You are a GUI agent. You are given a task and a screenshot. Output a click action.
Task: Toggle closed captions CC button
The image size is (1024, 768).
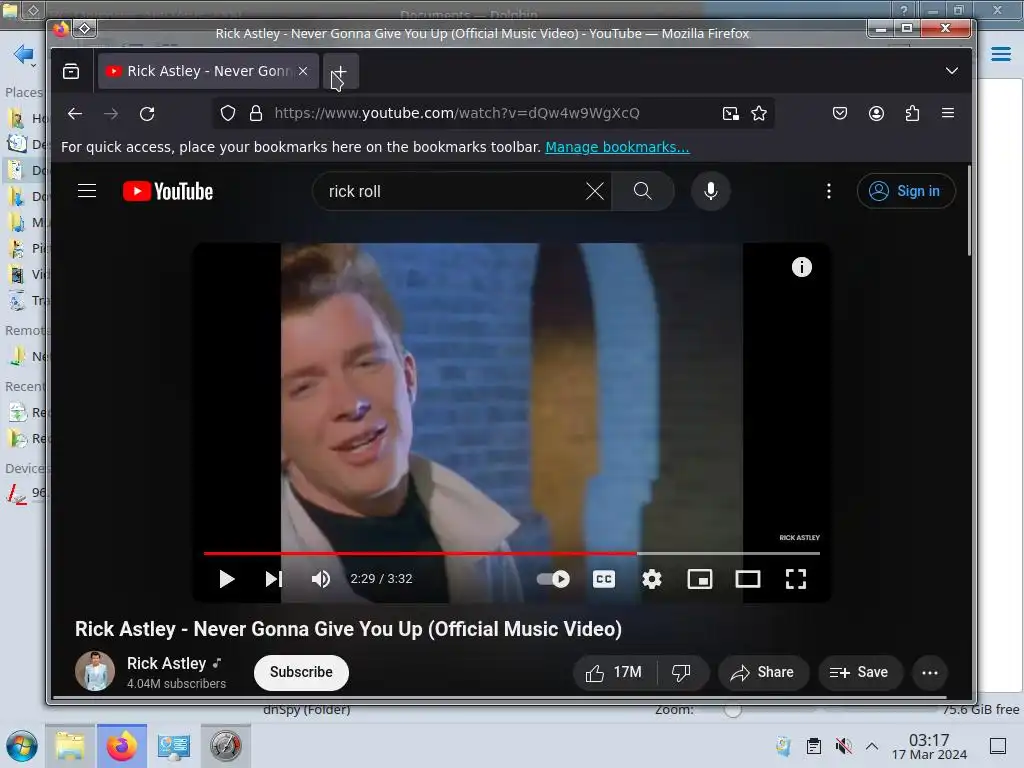pos(604,579)
